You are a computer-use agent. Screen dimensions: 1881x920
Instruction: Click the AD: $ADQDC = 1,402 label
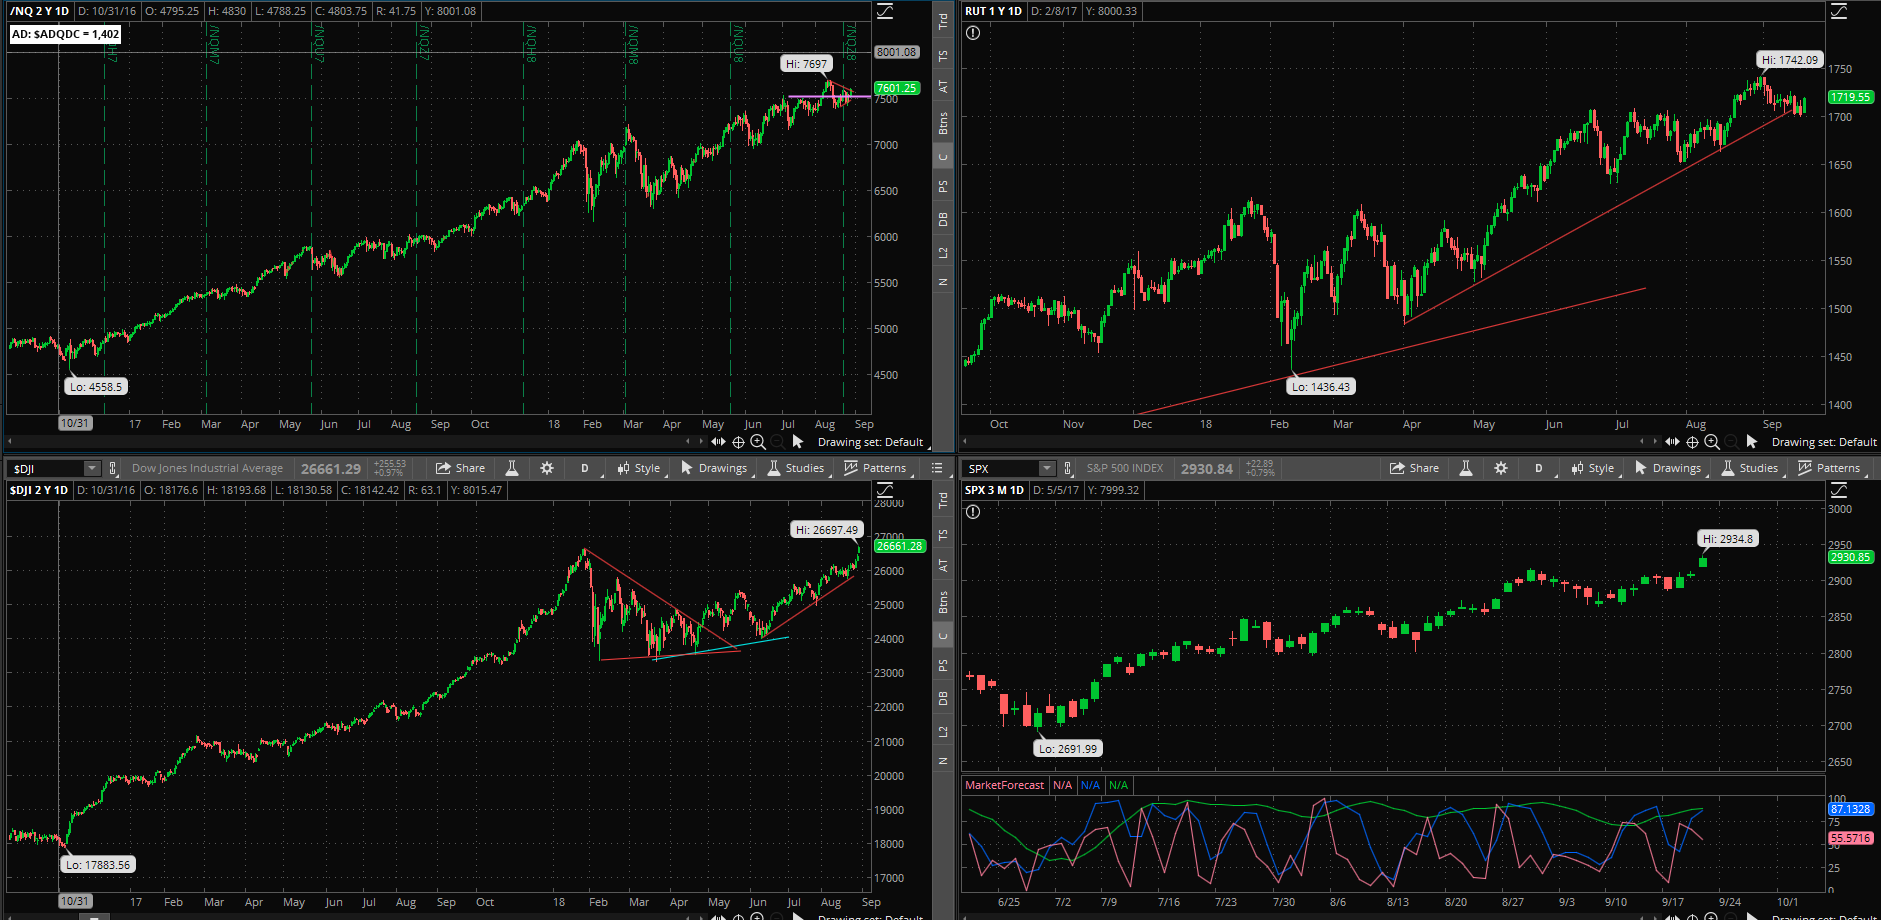click(66, 34)
